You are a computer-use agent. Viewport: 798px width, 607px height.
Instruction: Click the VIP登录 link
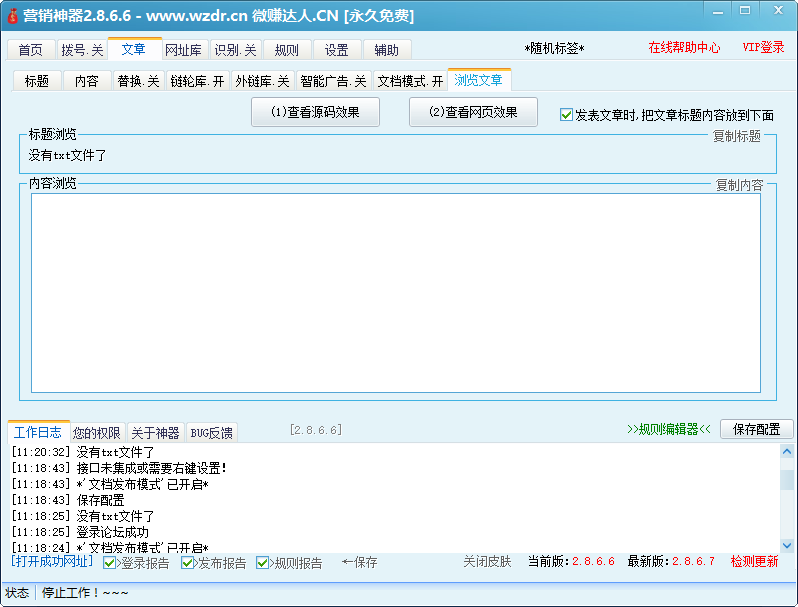763,47
